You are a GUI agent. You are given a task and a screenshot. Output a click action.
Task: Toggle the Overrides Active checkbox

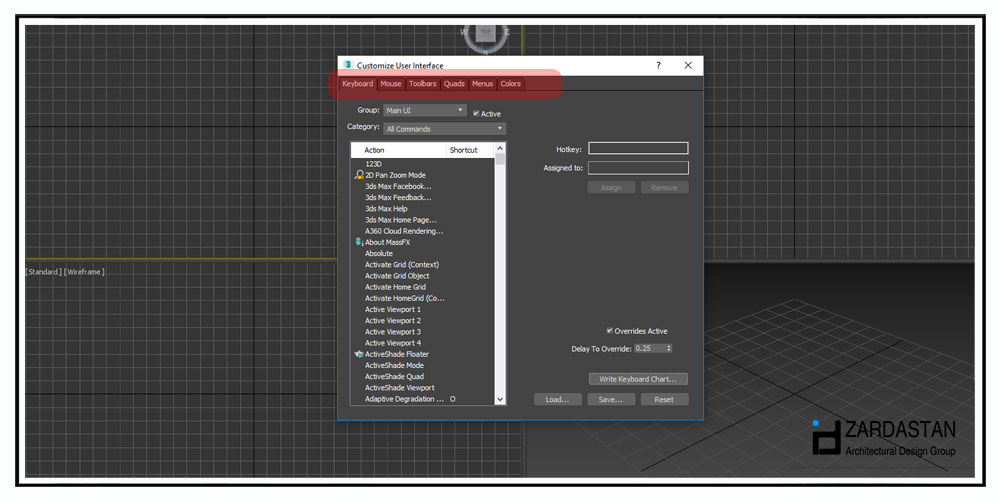click(x=610, y=331)
